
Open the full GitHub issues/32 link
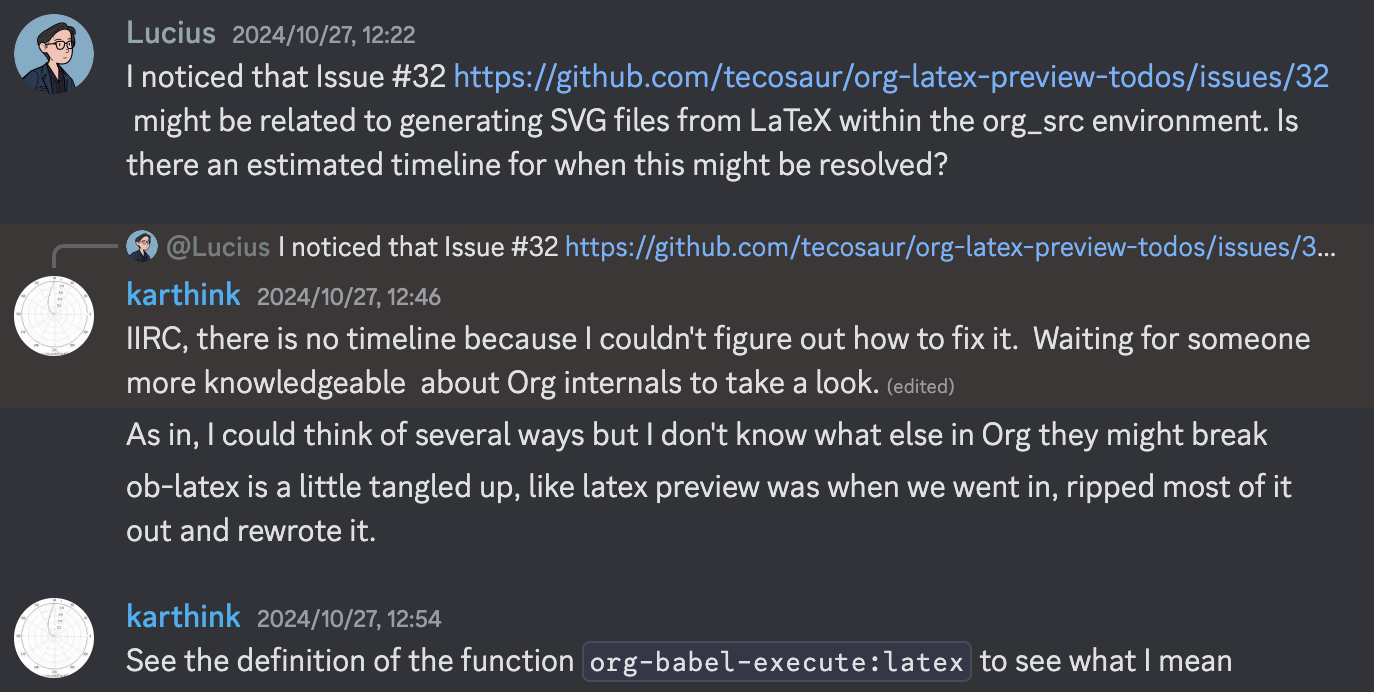click(x=891, y=78)
